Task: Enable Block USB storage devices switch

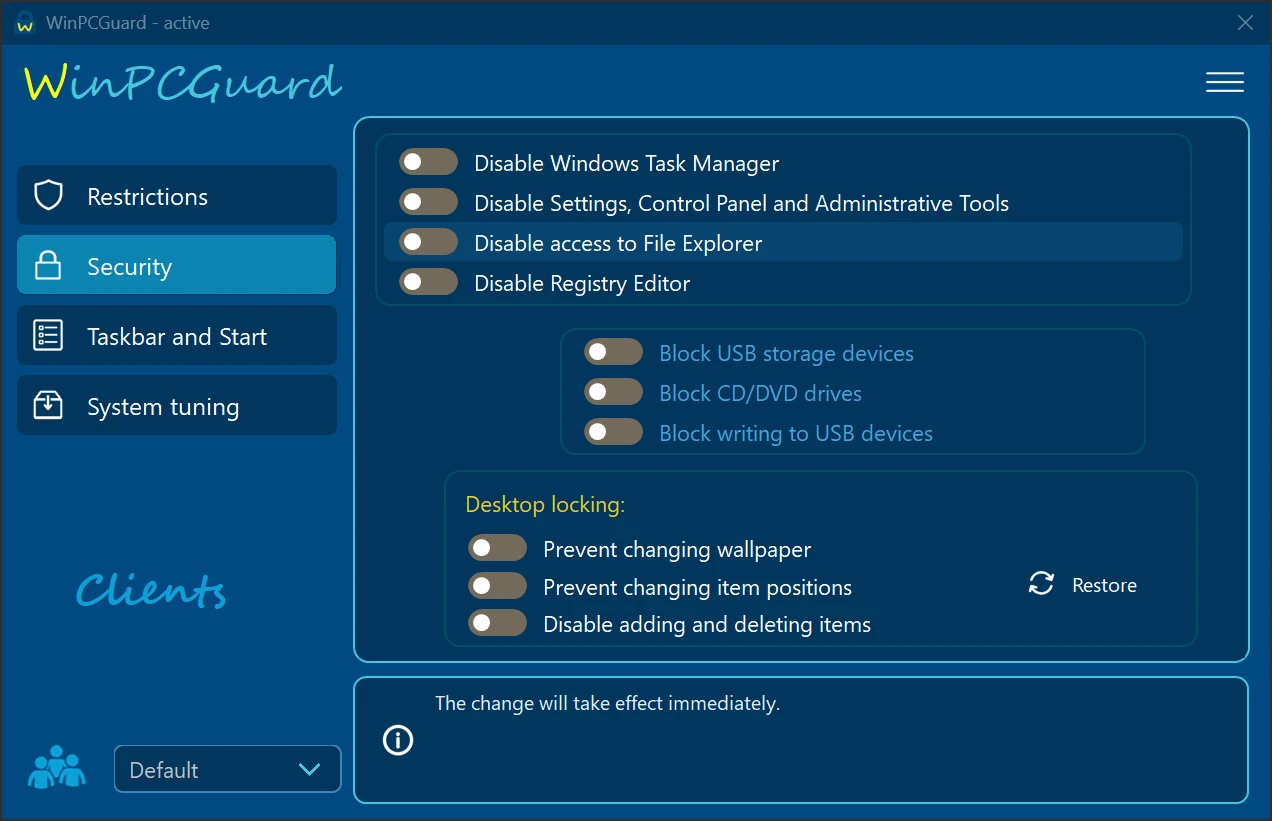Action: tap(613, 352)
